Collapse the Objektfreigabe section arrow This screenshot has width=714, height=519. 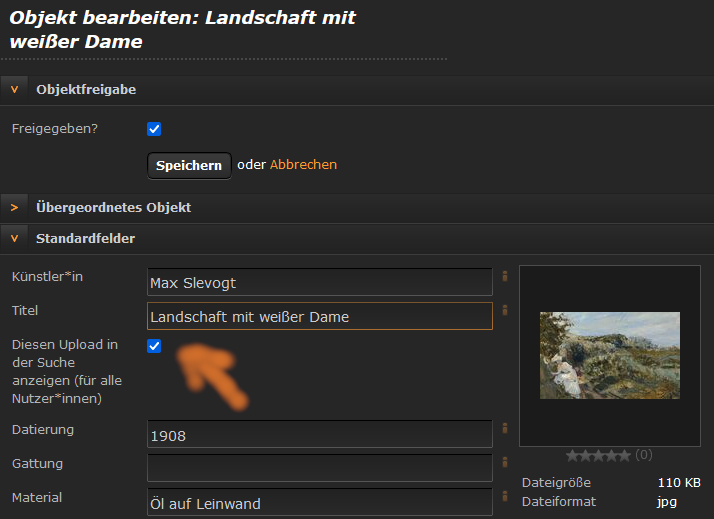[15, 90]
